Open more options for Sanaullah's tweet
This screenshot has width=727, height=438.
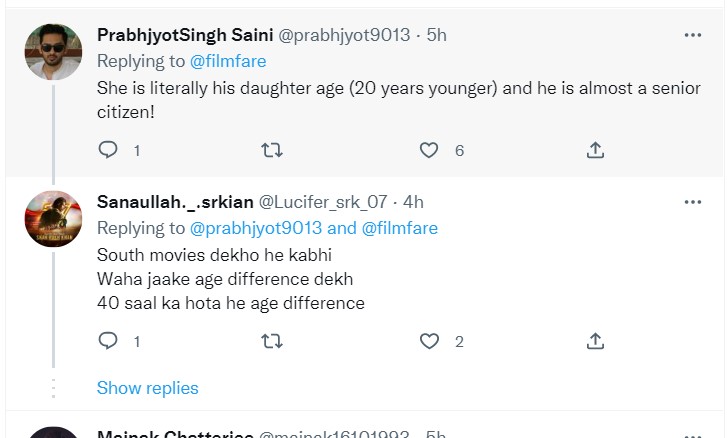[x=692, y=203]
